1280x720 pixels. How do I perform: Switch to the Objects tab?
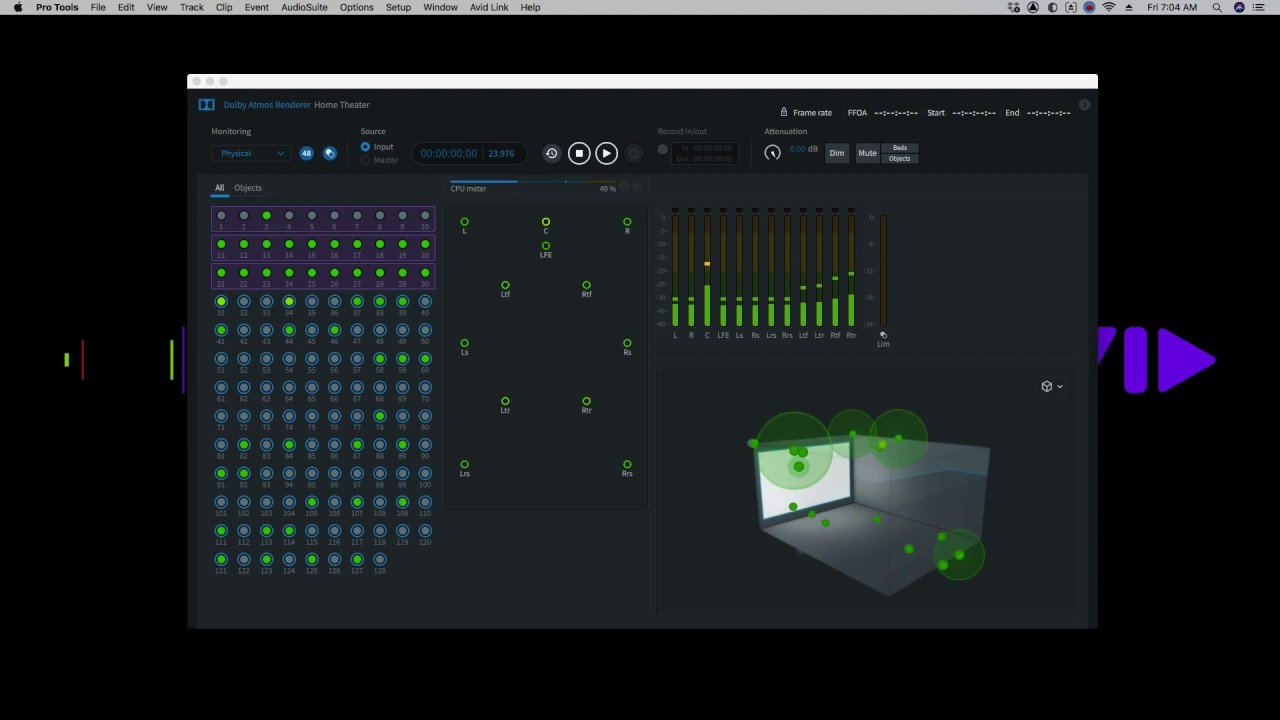248,188
